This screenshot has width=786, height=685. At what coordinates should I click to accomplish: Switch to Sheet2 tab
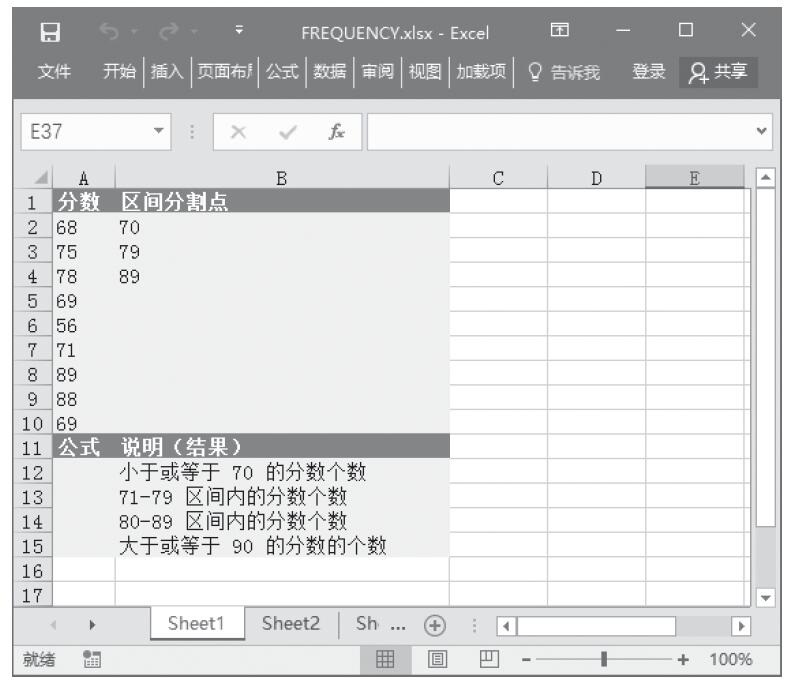[291, 623]
